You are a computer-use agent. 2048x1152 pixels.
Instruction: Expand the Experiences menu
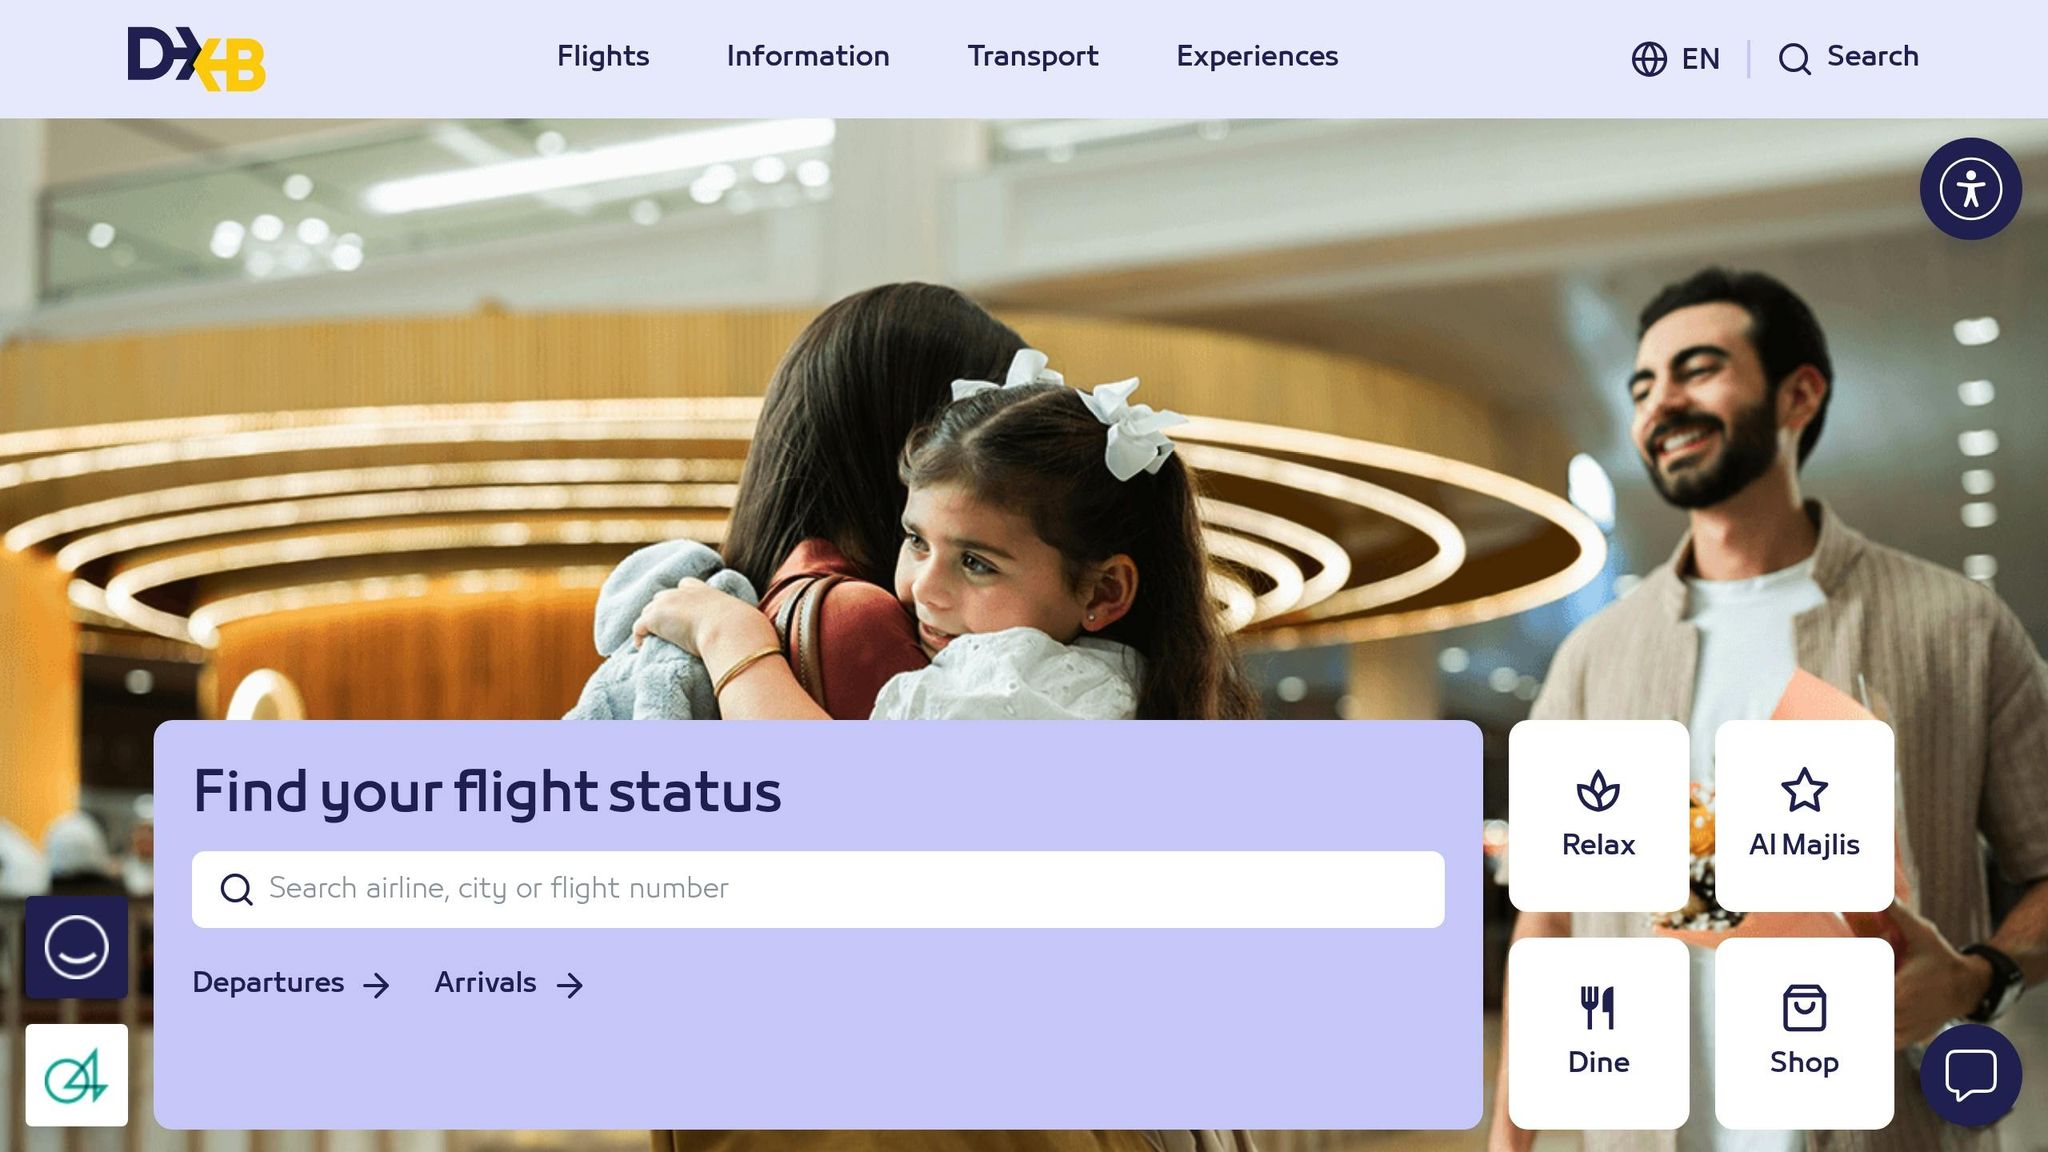[x=1257, y=57]
